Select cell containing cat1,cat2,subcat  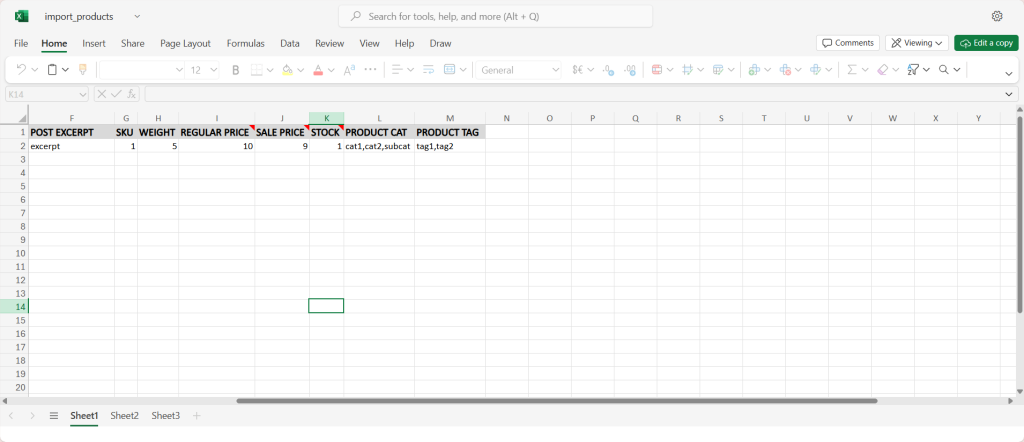(x=379, y=146)
